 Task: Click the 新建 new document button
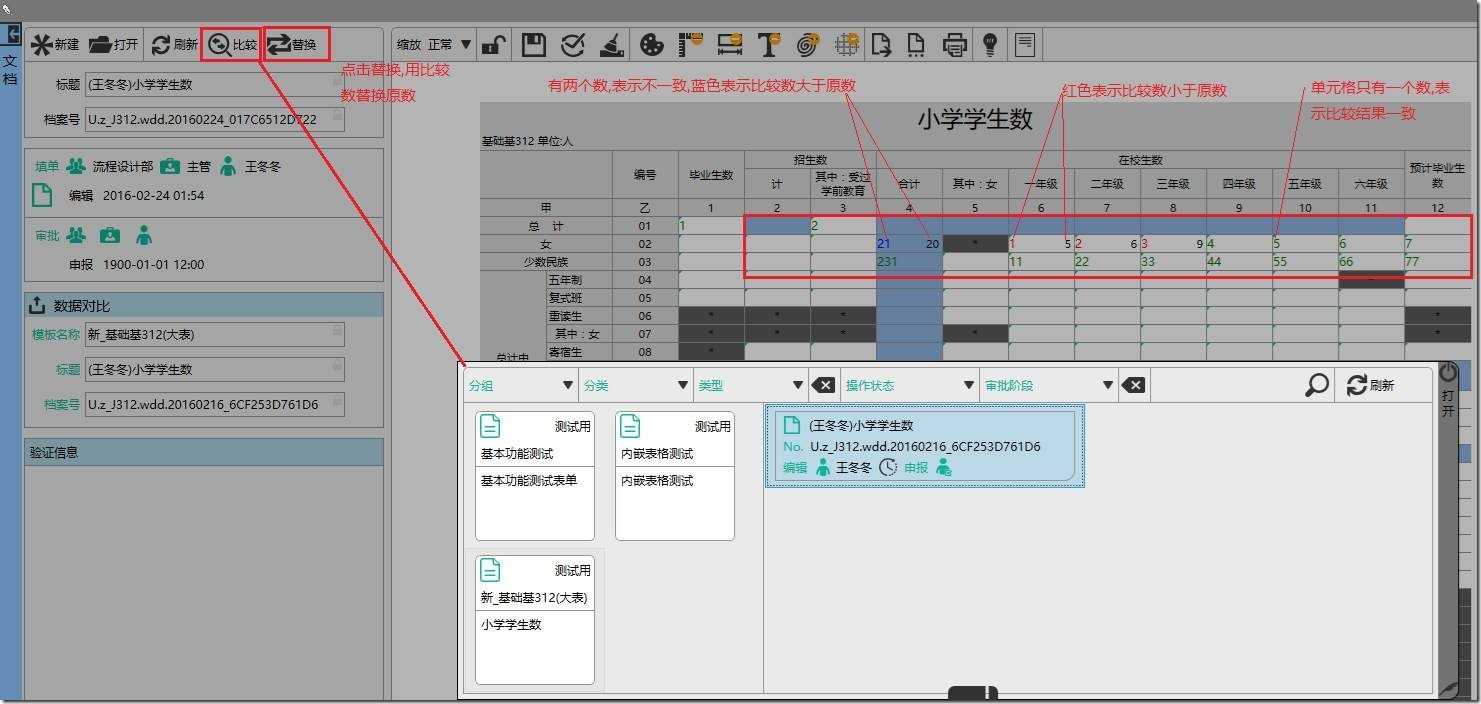55,45
